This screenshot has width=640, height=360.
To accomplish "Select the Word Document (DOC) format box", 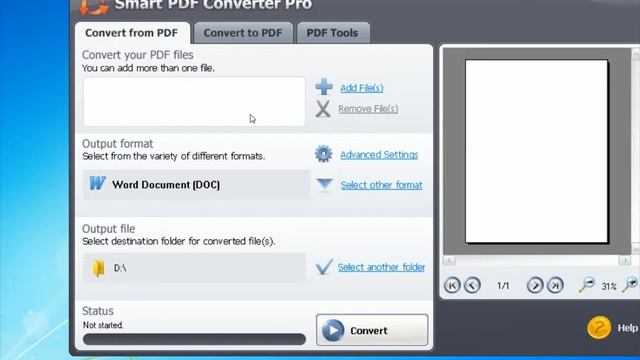I will click(196, 184).
